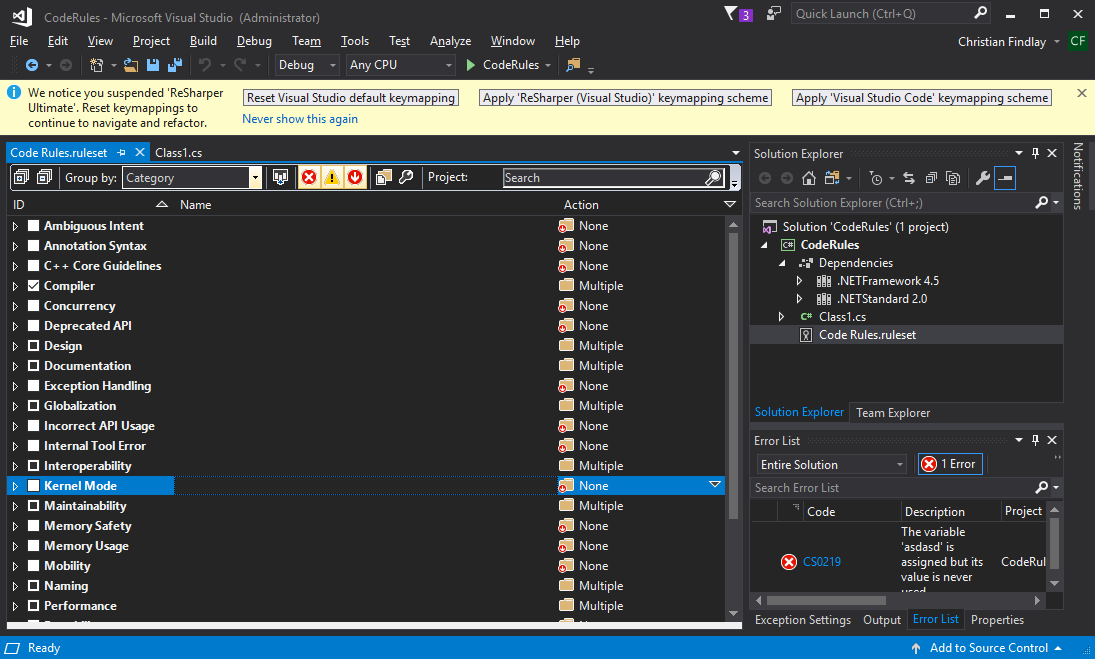Open the Debug configuration dropdown
The height and width of the screenshot is (659, 1095).
click(x=306, y=65)
